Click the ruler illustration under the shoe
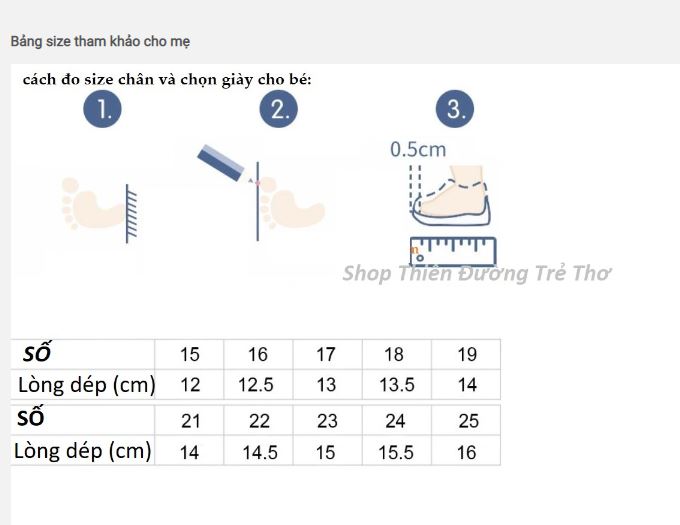The width and height of the screenshot is (680, 525). tap(453, 249)
